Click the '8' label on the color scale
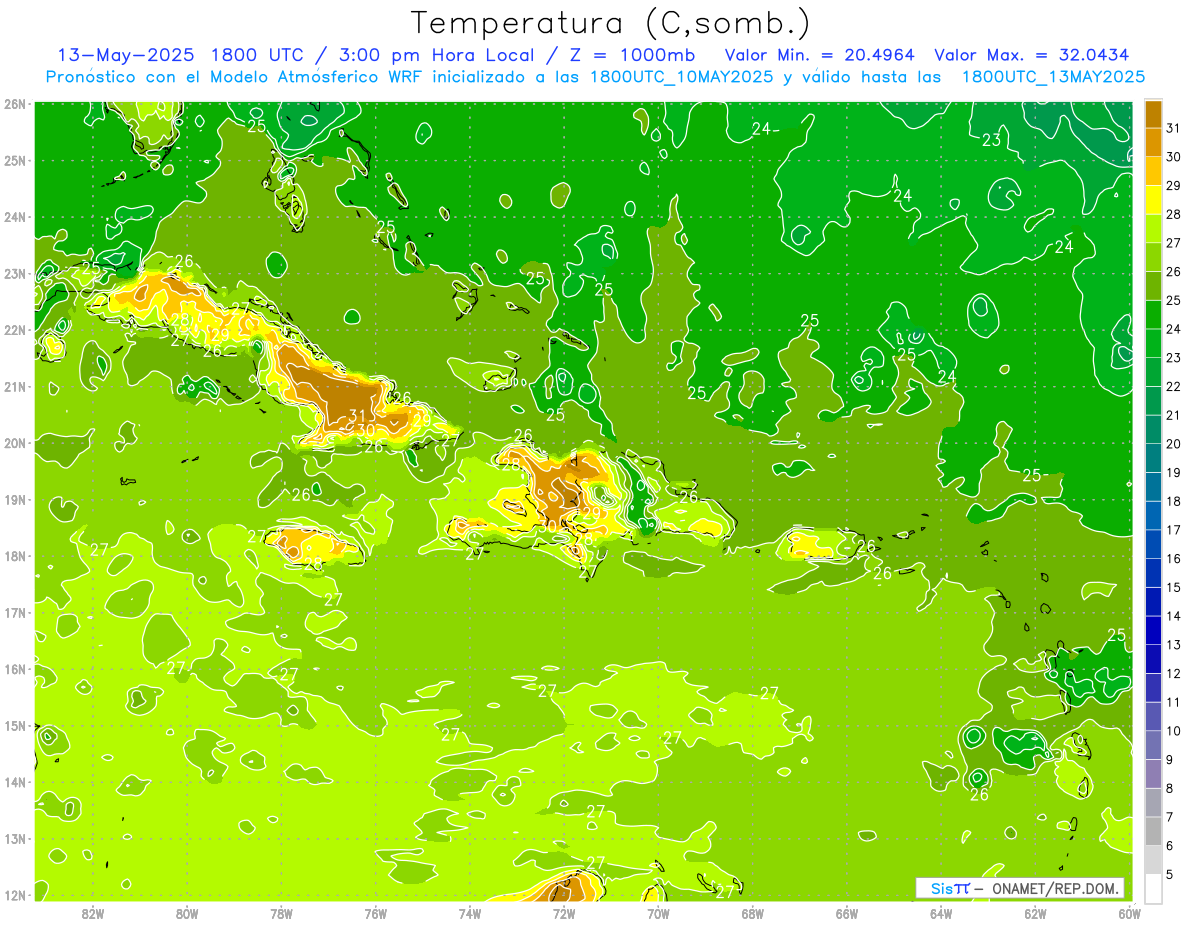 [1170, 788]
